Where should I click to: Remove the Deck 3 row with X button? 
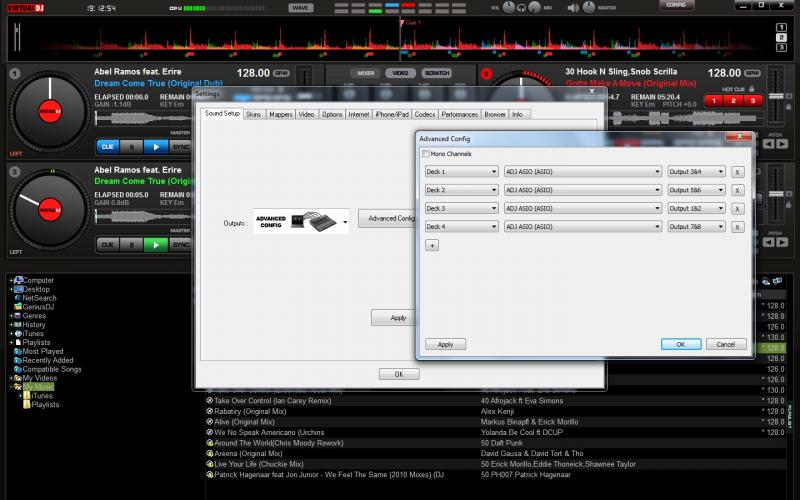click(x=737, y=209)
